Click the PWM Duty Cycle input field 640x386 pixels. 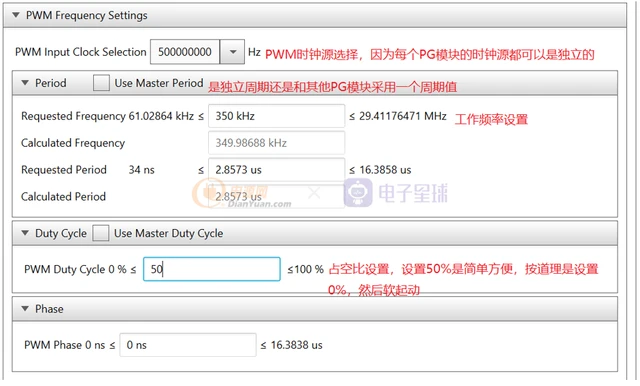coord(211,269)
